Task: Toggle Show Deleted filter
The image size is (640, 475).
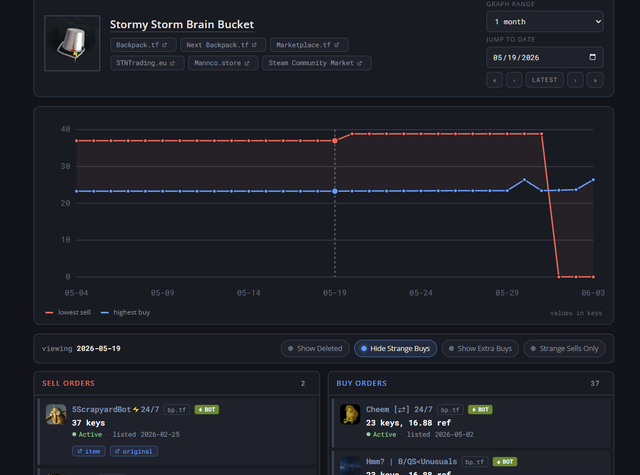Action: 315,348
